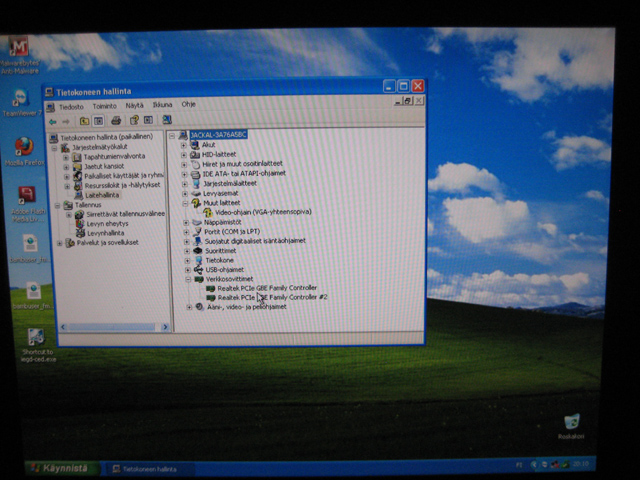
Task: Expand the Järjestelmälaitteet category
Action: [x=185, y=184]
